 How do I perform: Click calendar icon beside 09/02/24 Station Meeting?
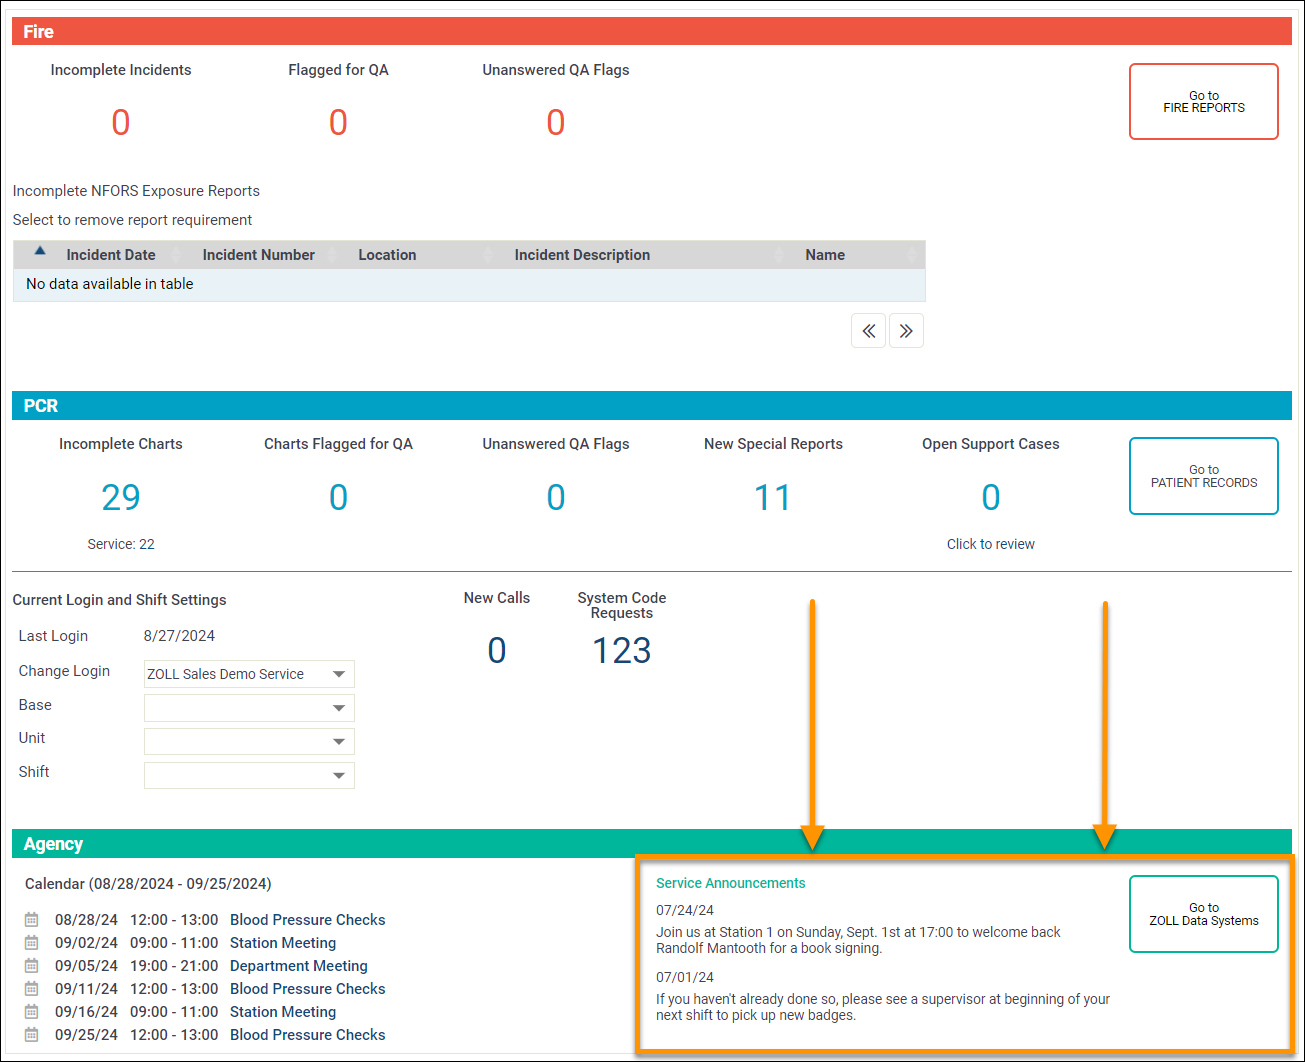click(x=32, y=943)
